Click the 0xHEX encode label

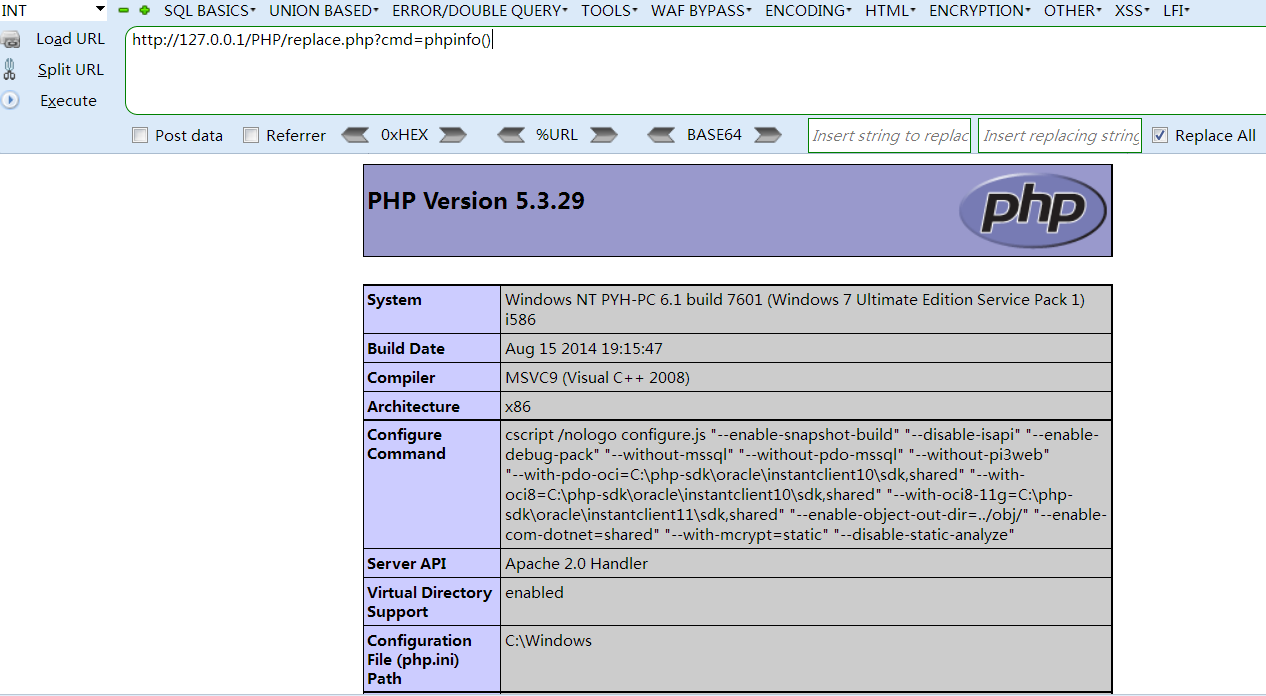point(404,135)
